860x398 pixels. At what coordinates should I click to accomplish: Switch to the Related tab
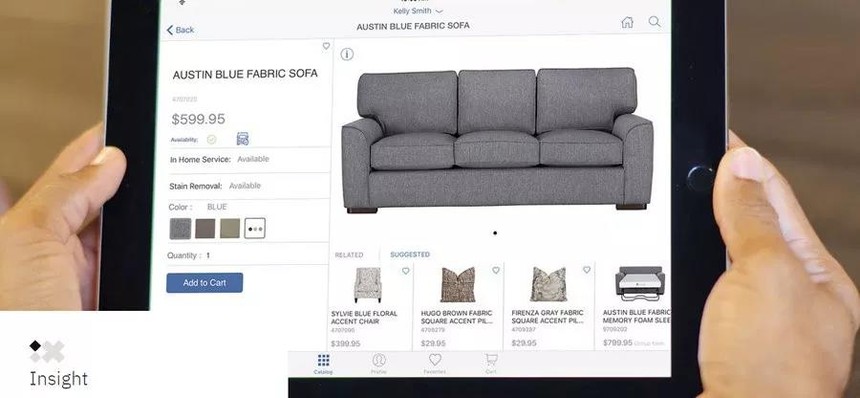[349, 255]
